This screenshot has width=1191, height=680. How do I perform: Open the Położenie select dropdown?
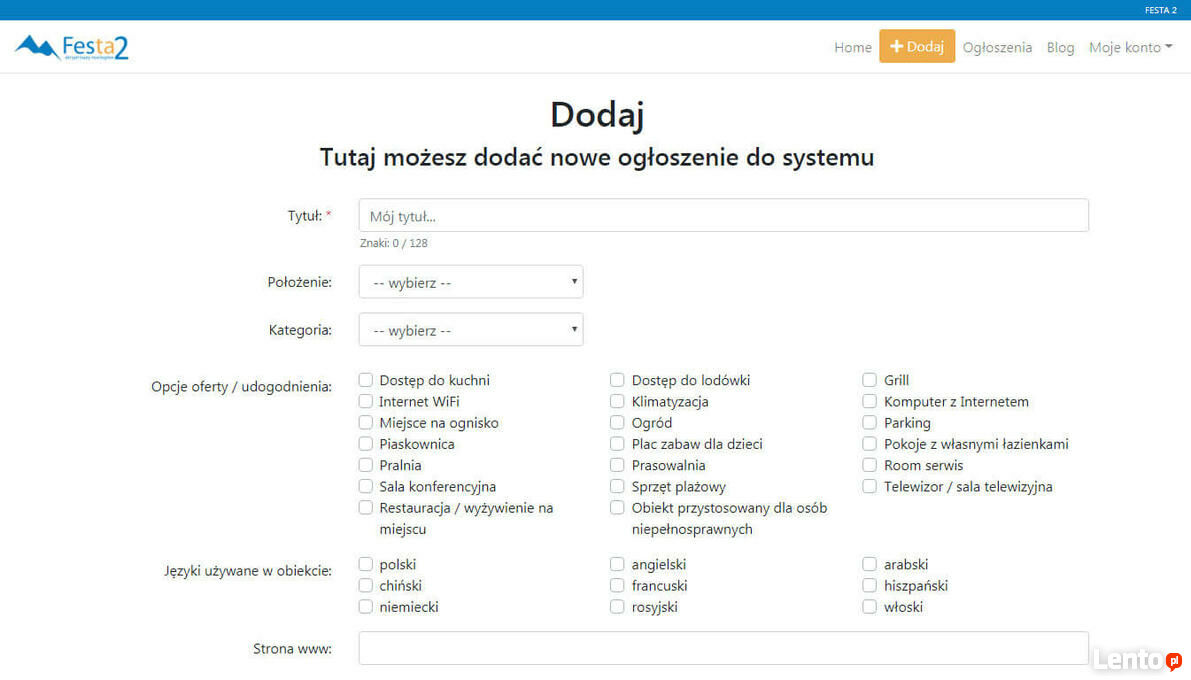pyautogui.click(x=471, y=282)
